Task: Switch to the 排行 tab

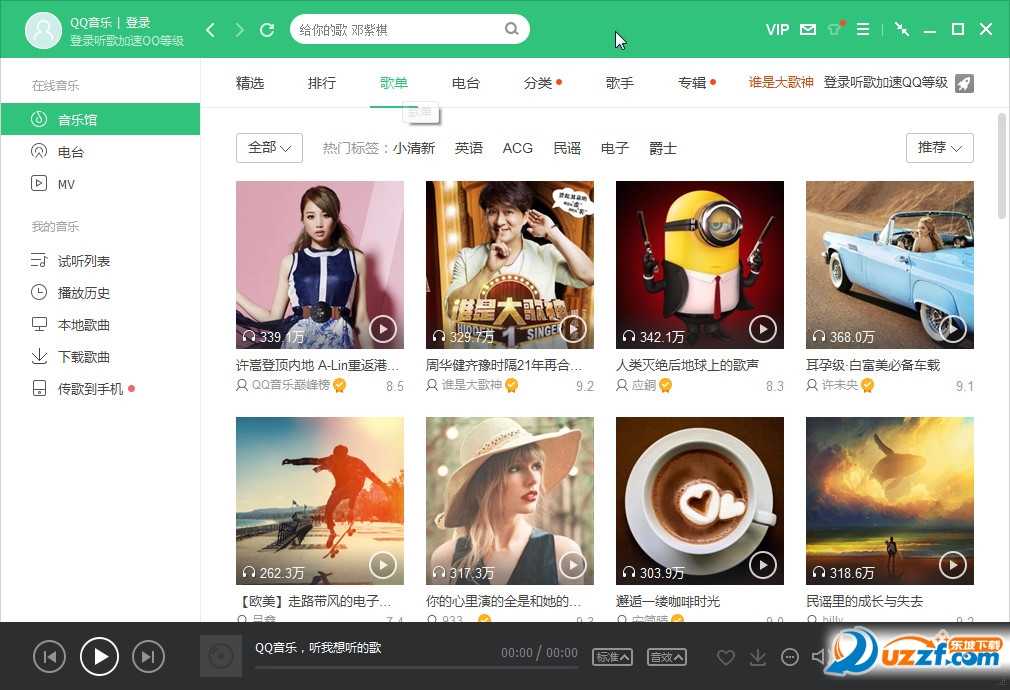Action: (321, 83)
